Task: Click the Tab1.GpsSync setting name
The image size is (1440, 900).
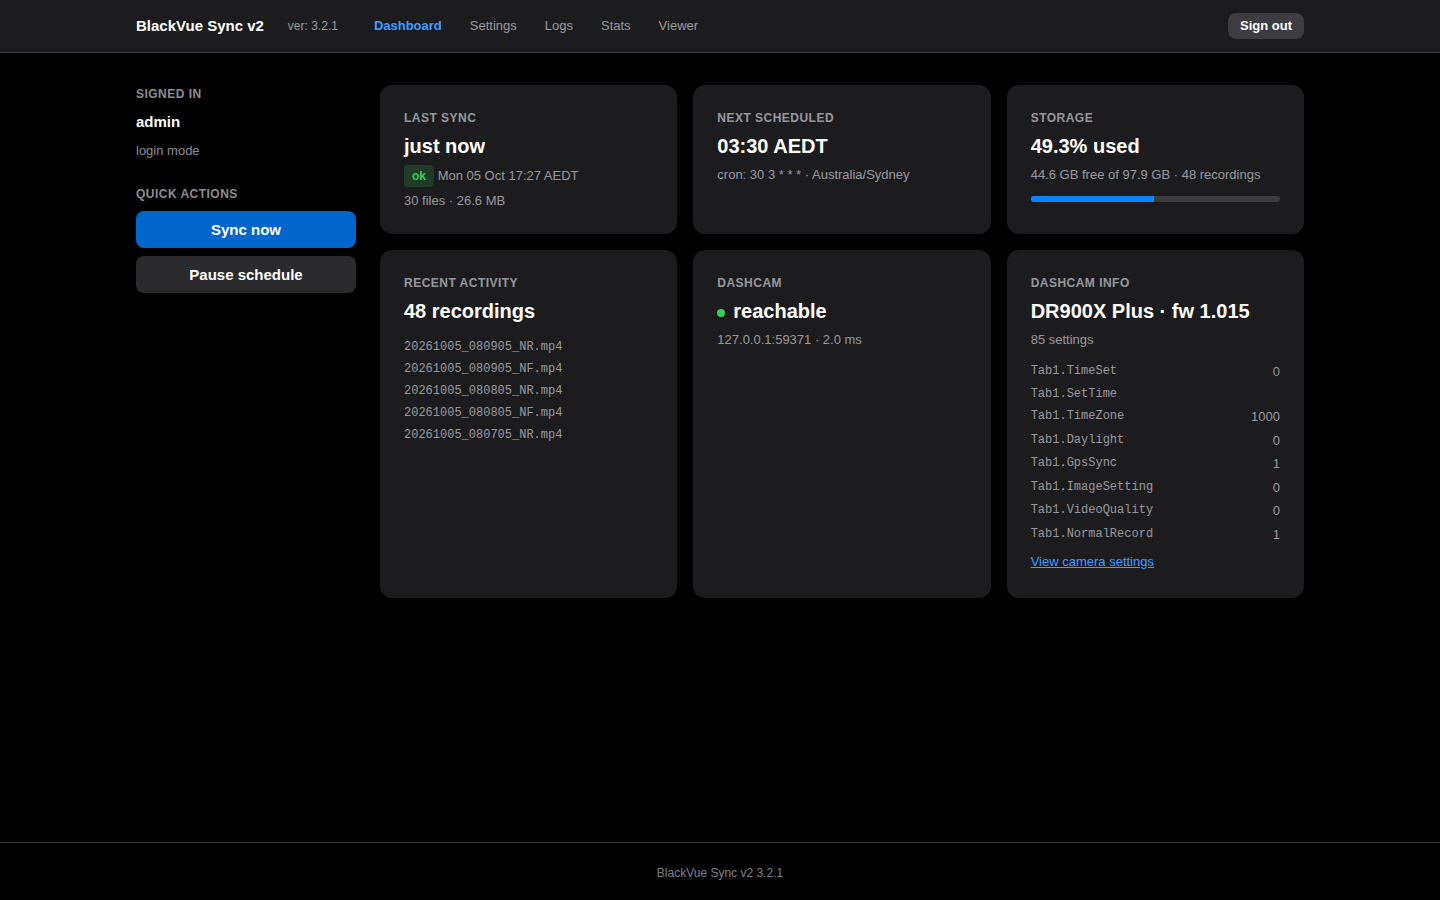Action: (x=1074, y=463)
